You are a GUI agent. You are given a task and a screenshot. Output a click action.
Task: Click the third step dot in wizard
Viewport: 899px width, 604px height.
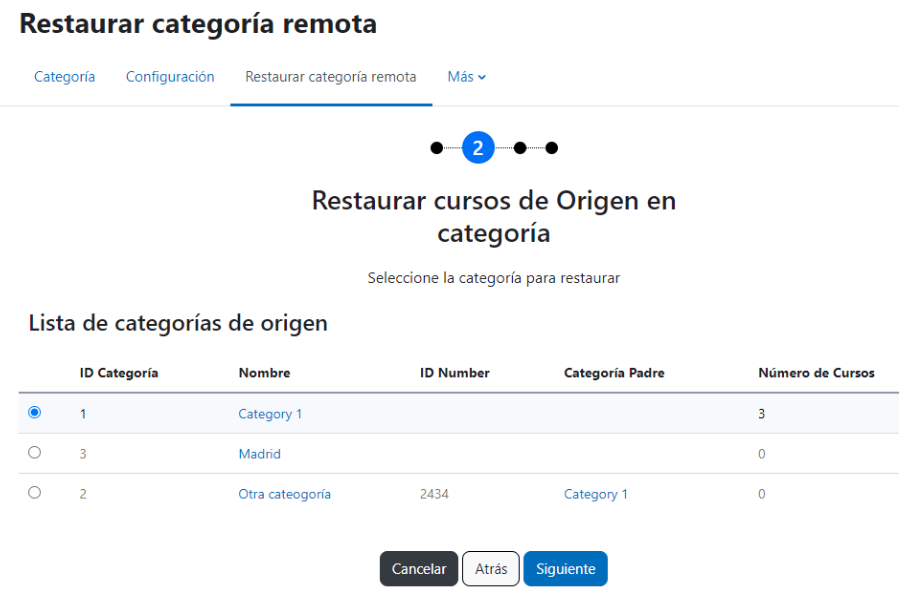coord(520,148)
